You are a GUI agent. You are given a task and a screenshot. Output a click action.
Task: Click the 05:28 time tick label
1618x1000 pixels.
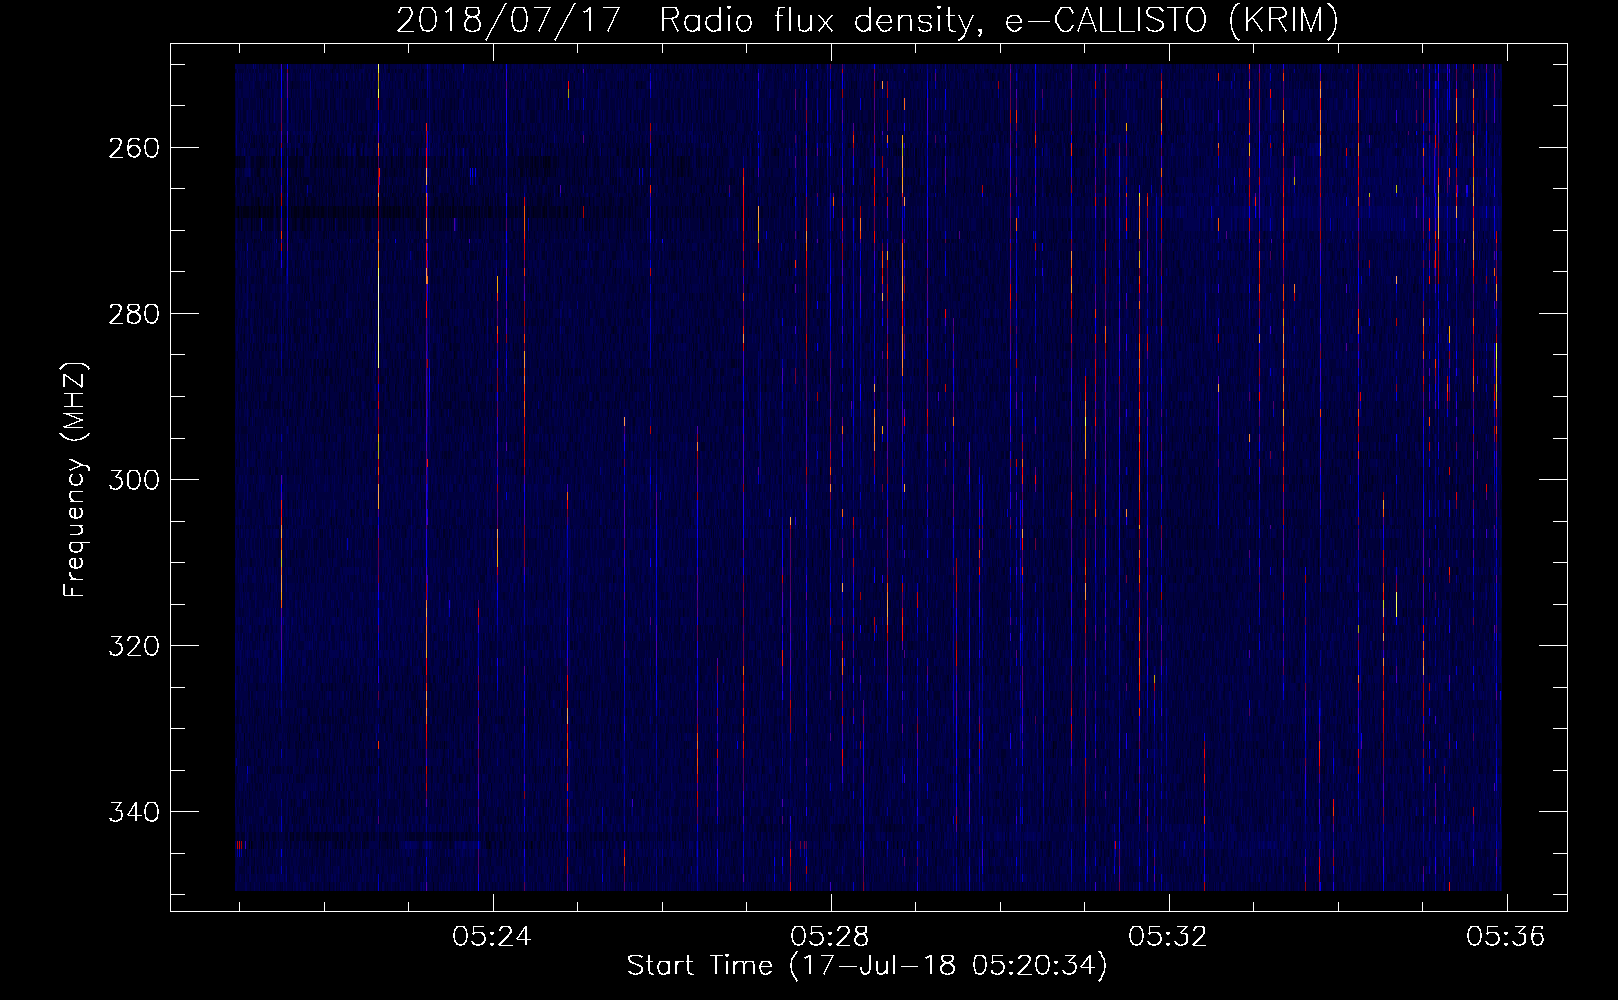click(830, 937)
